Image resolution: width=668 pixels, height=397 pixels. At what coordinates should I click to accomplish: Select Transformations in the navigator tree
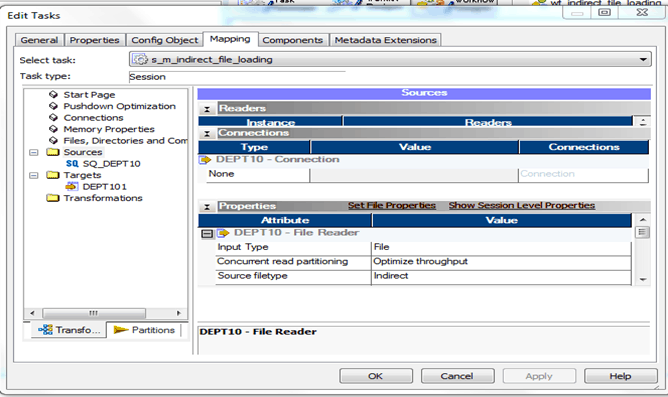coord(103,198)
